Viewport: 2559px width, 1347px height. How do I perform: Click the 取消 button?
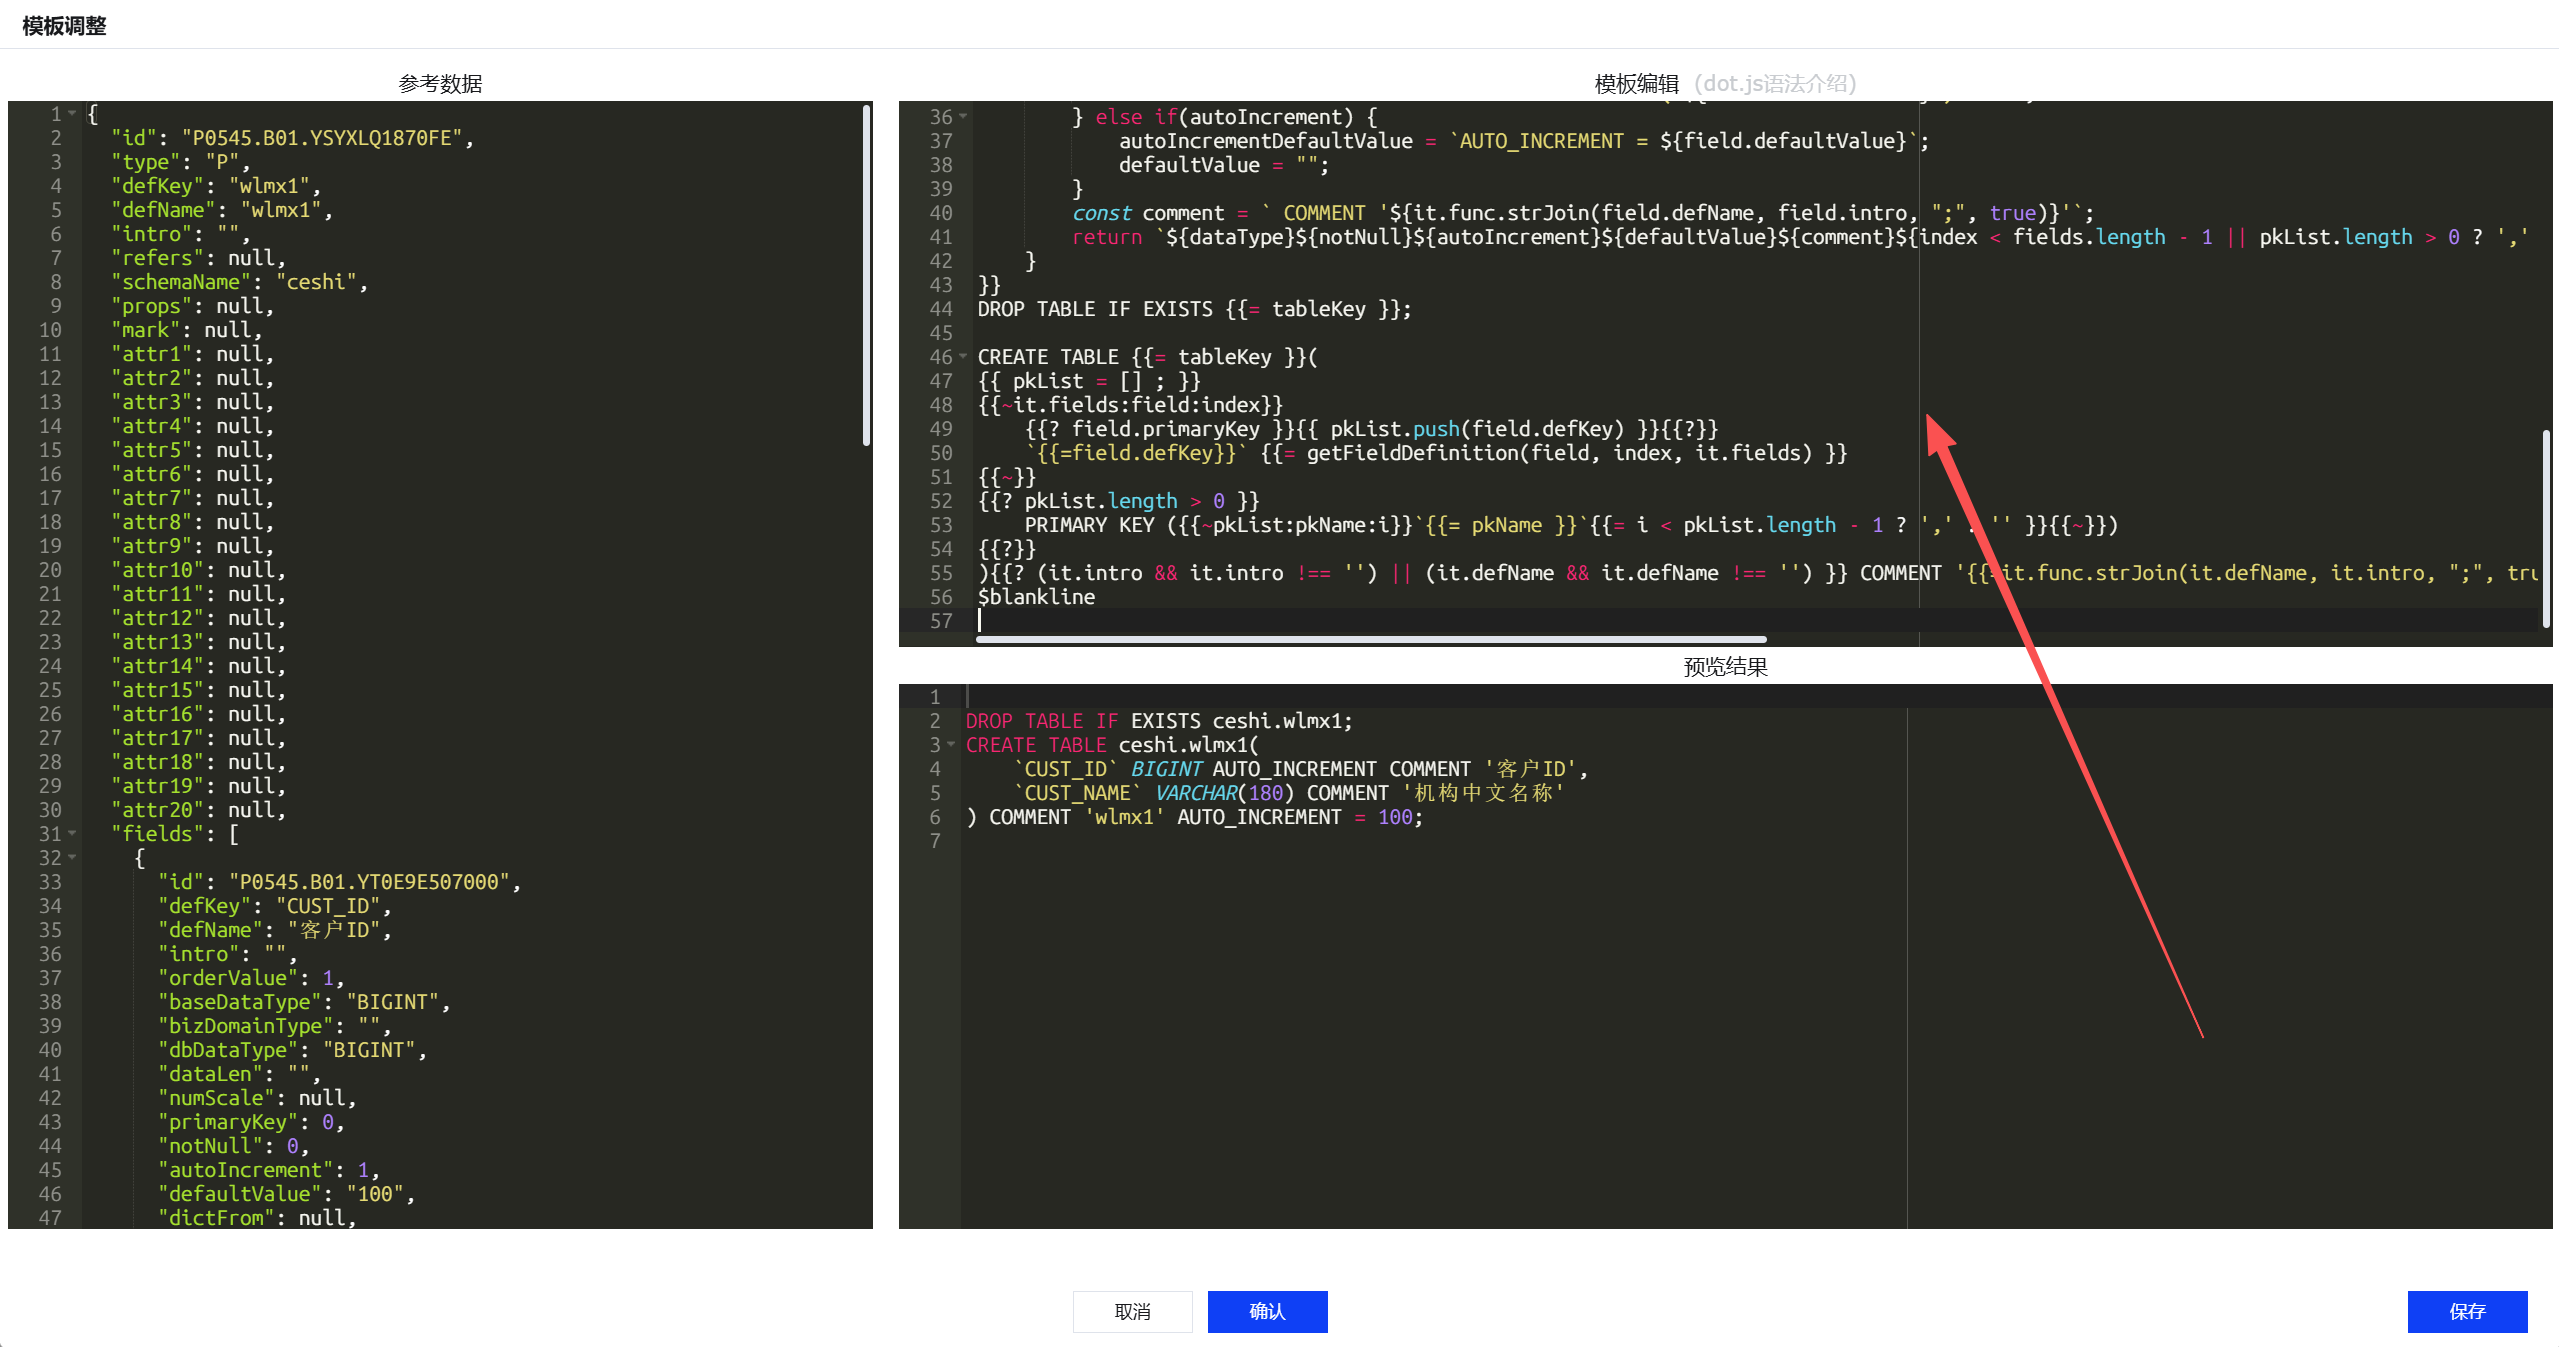[1132, 1311]
